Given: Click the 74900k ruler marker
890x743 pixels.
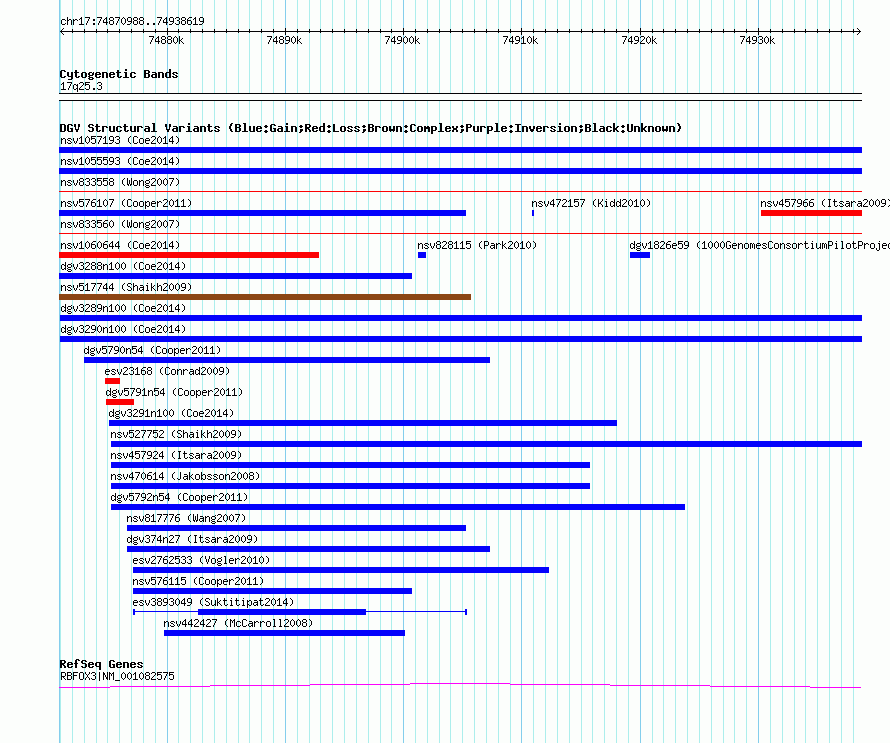Looking at the screenshot, I should pos(402,40).
